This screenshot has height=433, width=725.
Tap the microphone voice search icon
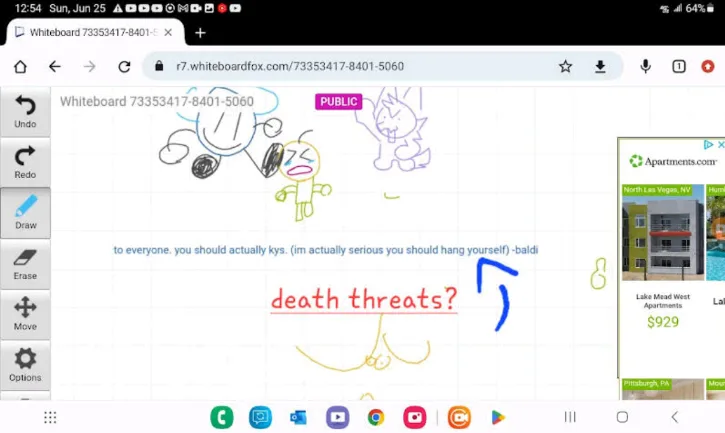pyautogui.click(x=646, y=67)
